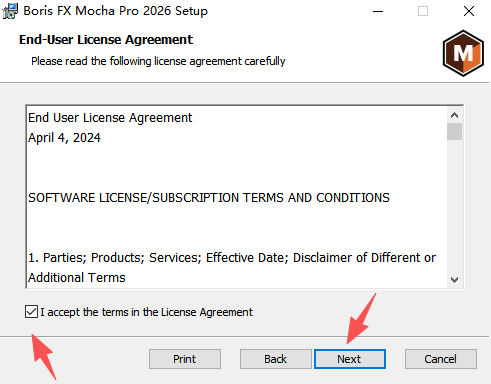Click Next to continue installation

coord(350,359)
